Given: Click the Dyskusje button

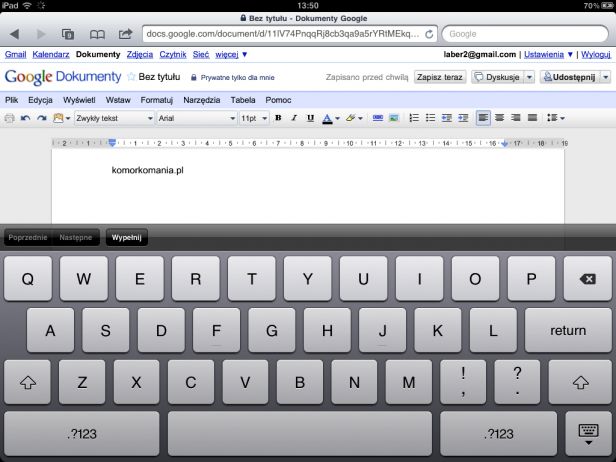Looking at the screenshot, I should pyautogui.click(x=498, y=77).
